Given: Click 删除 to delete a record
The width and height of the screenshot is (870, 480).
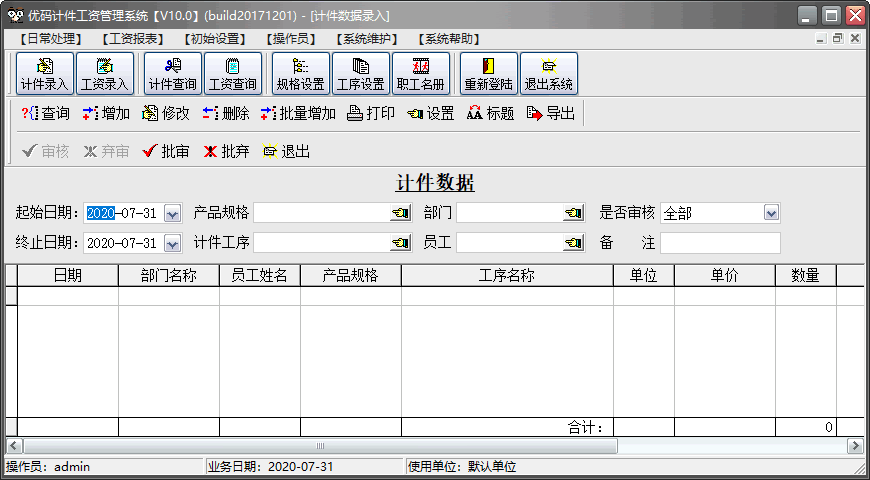Looking at the screenshot, I should click(226, 114).
